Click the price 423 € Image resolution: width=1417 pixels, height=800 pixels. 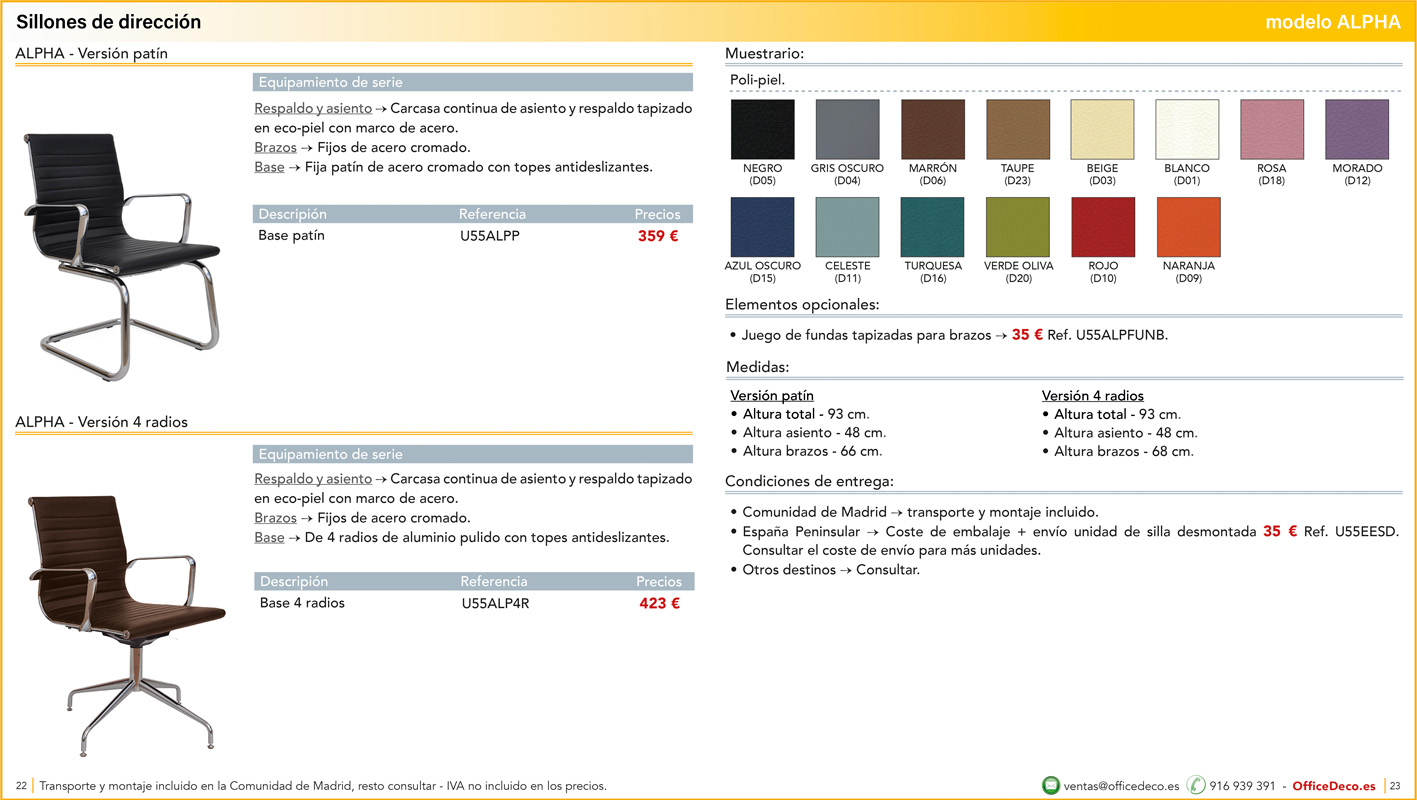point(660,603)
